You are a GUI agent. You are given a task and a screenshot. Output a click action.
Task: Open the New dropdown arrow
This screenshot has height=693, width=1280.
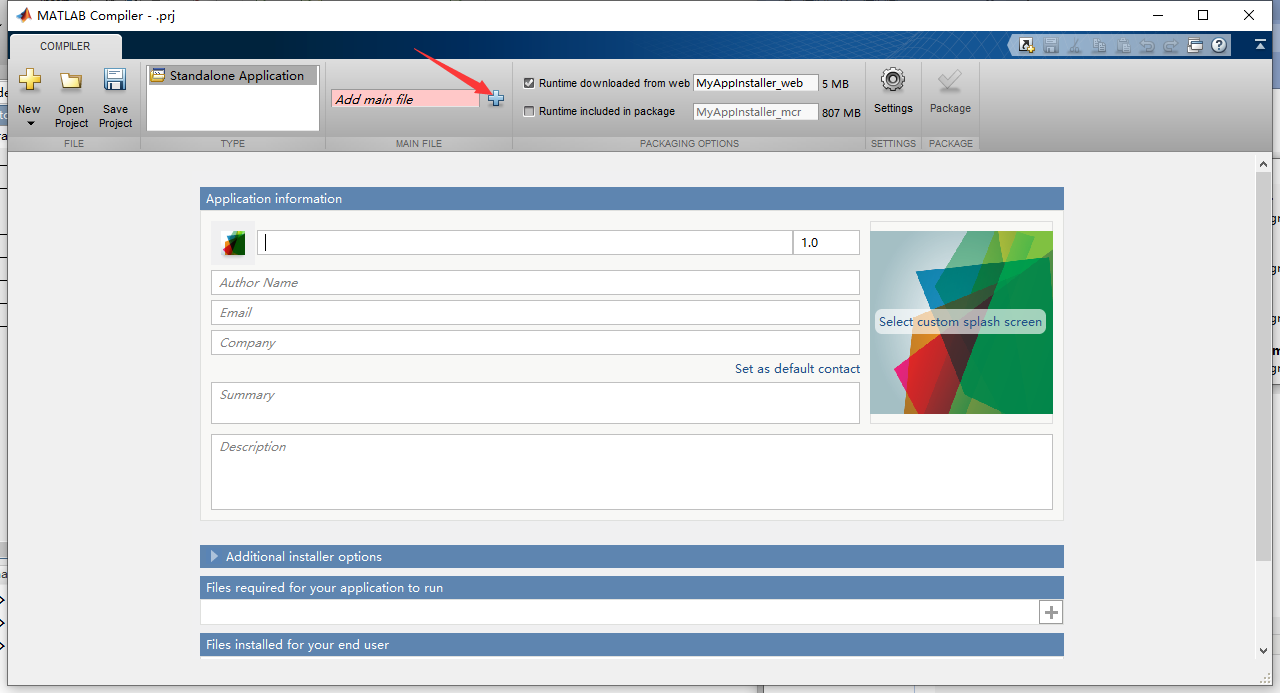click(30, 123)
